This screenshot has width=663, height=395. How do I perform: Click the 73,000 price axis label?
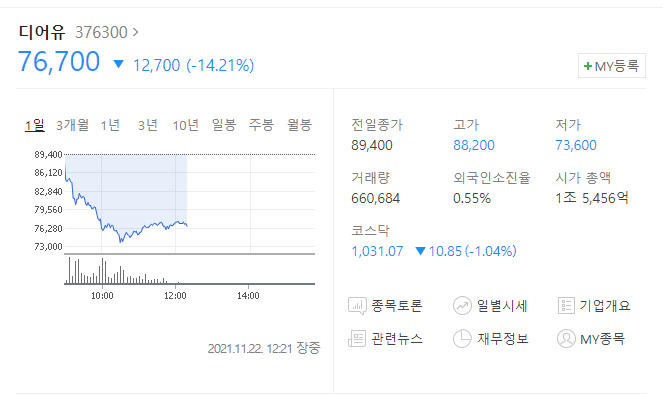[x=48, y=247]
